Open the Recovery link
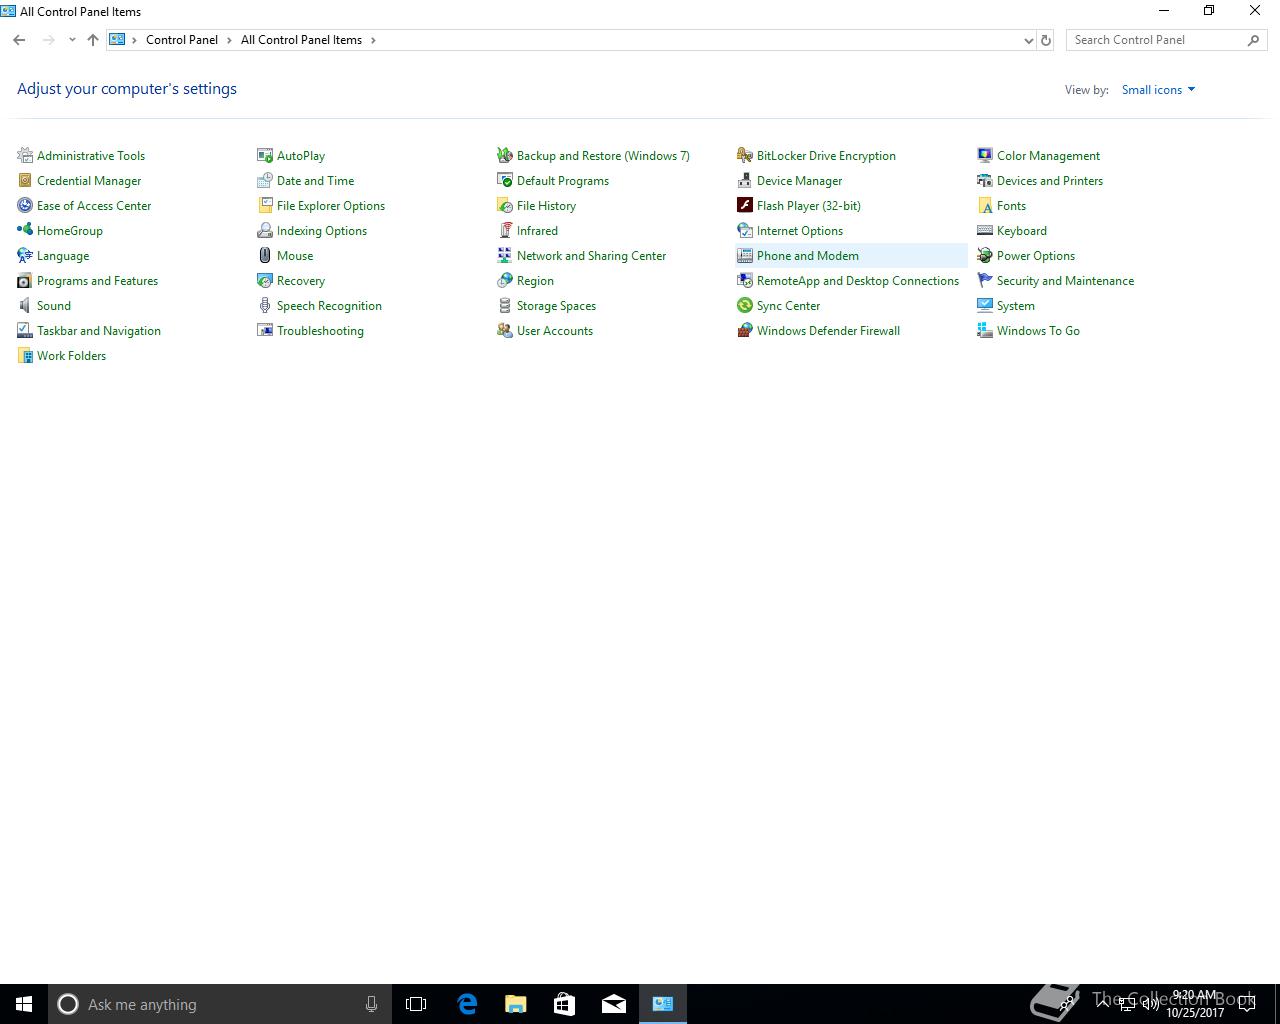 tap(301, 280)
